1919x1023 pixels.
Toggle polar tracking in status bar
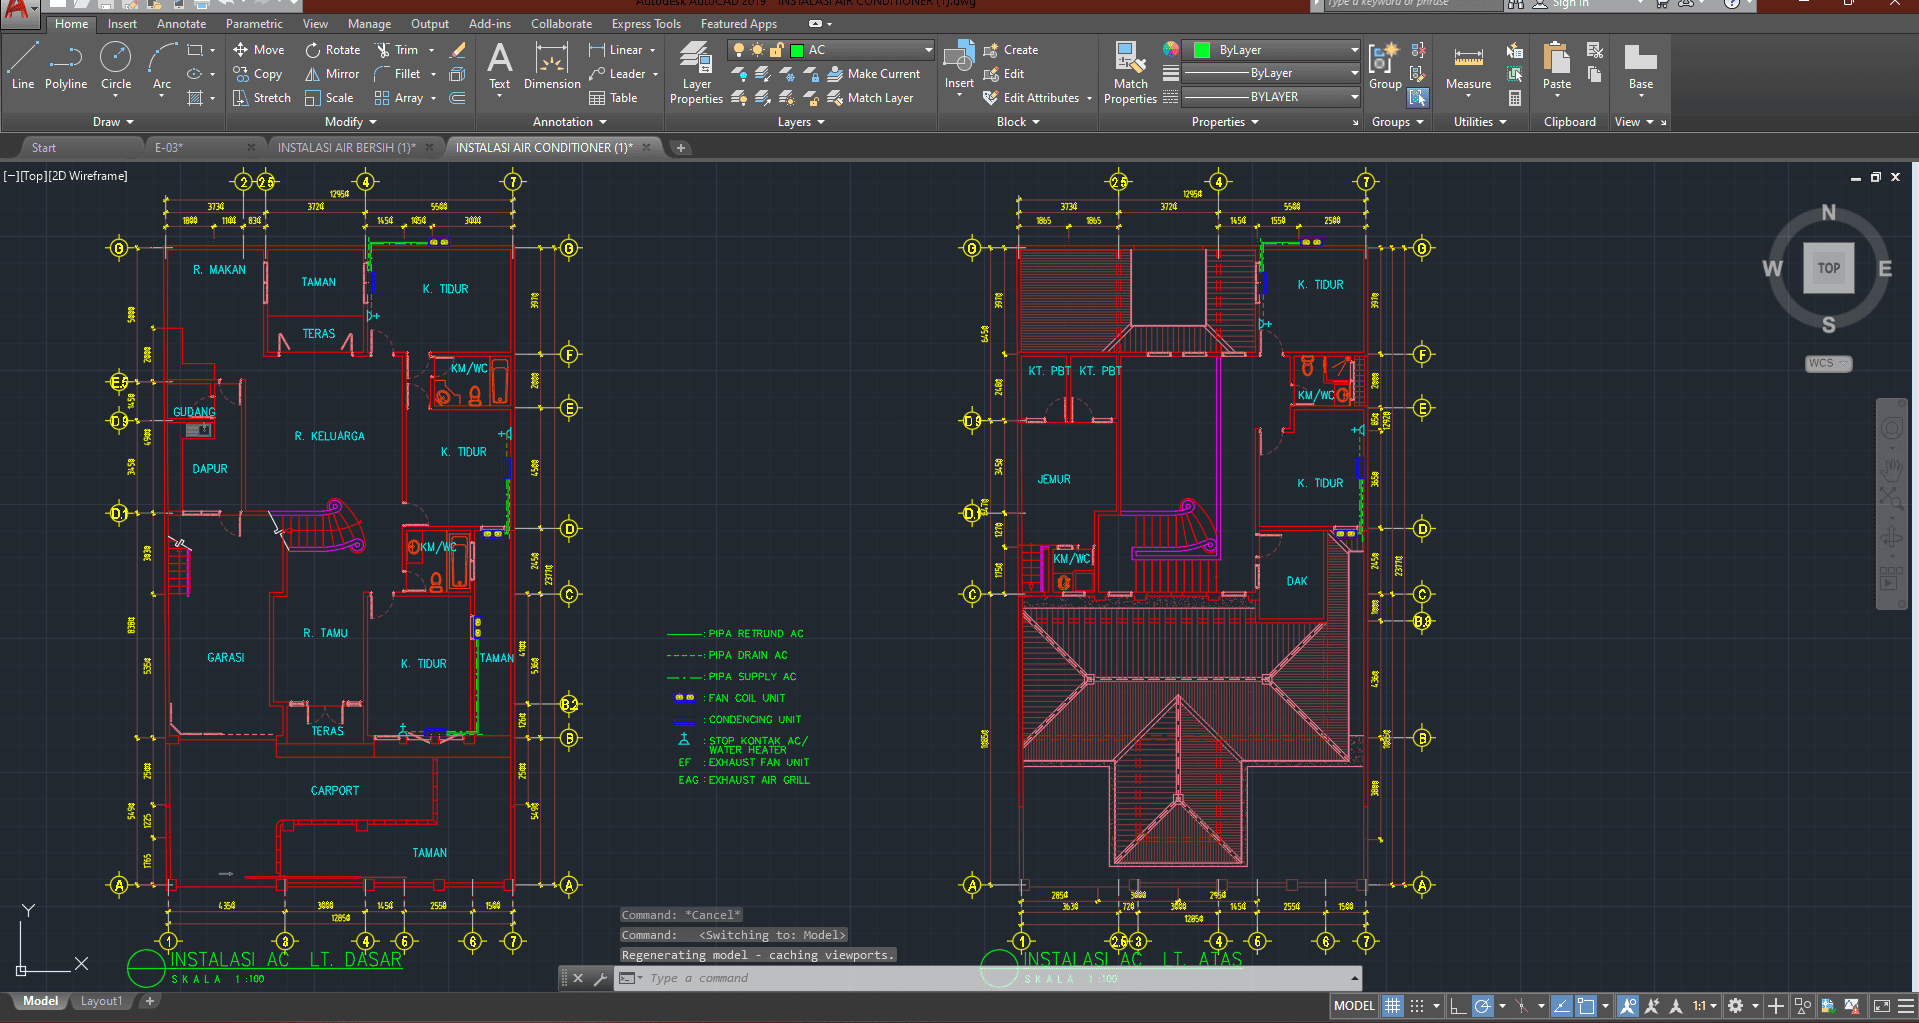1482,1006
